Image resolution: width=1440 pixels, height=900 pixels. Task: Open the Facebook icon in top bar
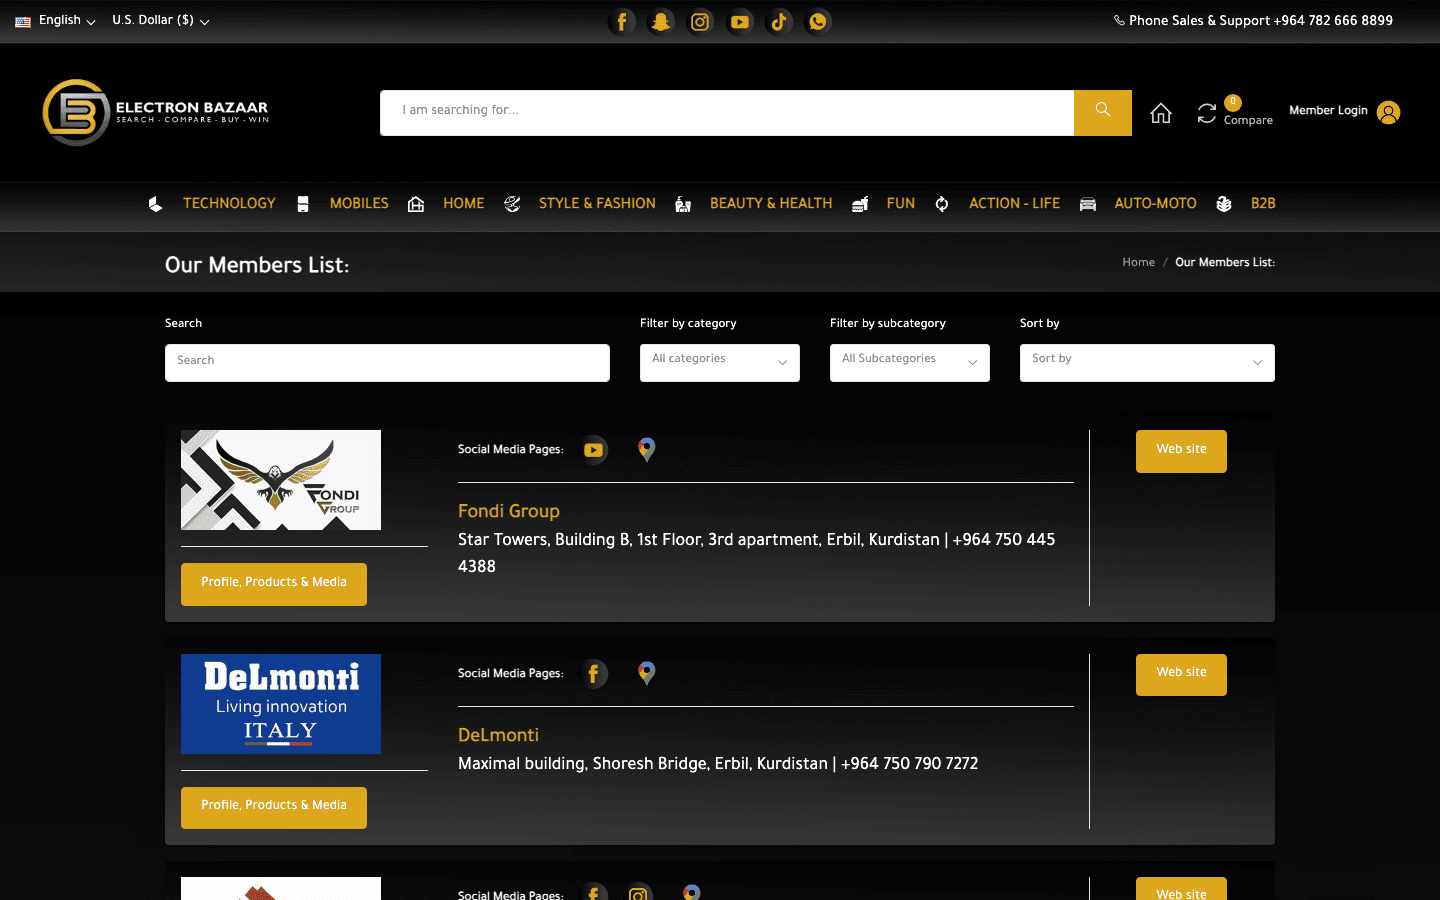coord(622,21)
